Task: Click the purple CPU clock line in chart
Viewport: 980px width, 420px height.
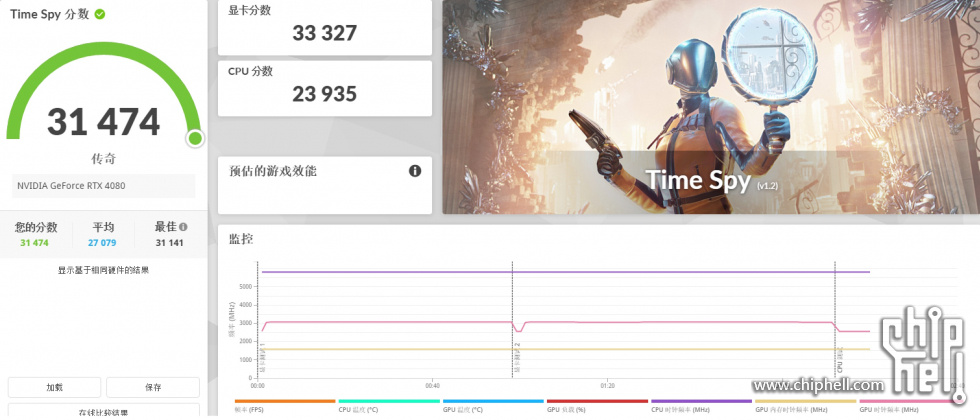Action: click(566, 272)
